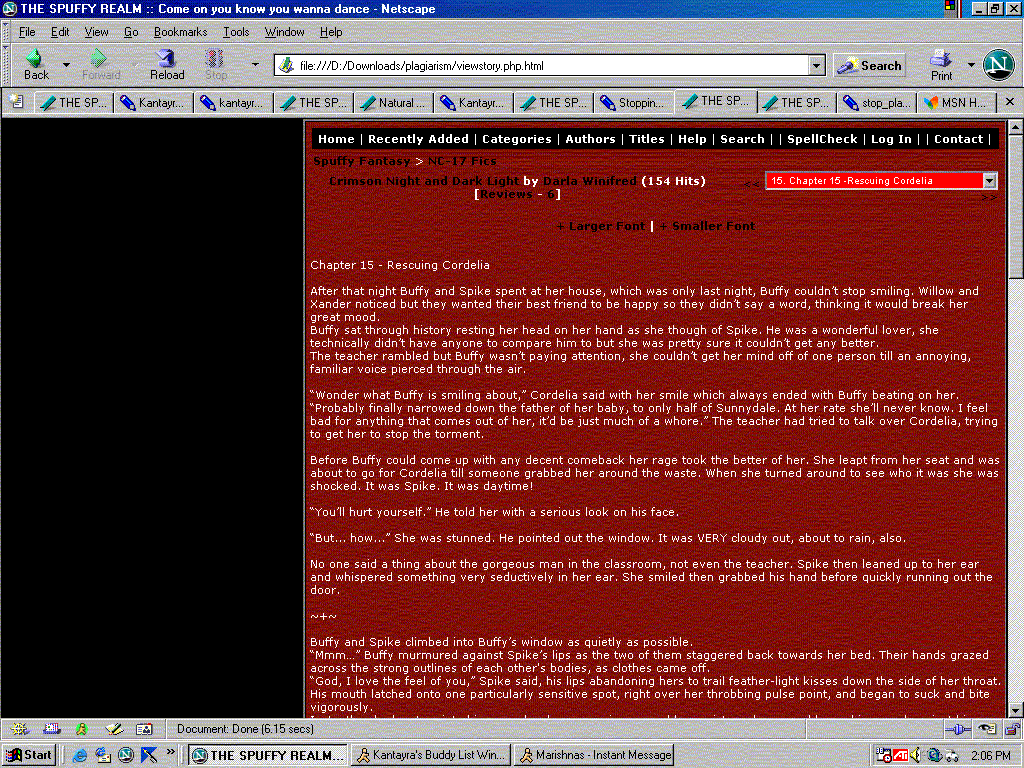Go back with the Back arrow

(x=36, y=65)
